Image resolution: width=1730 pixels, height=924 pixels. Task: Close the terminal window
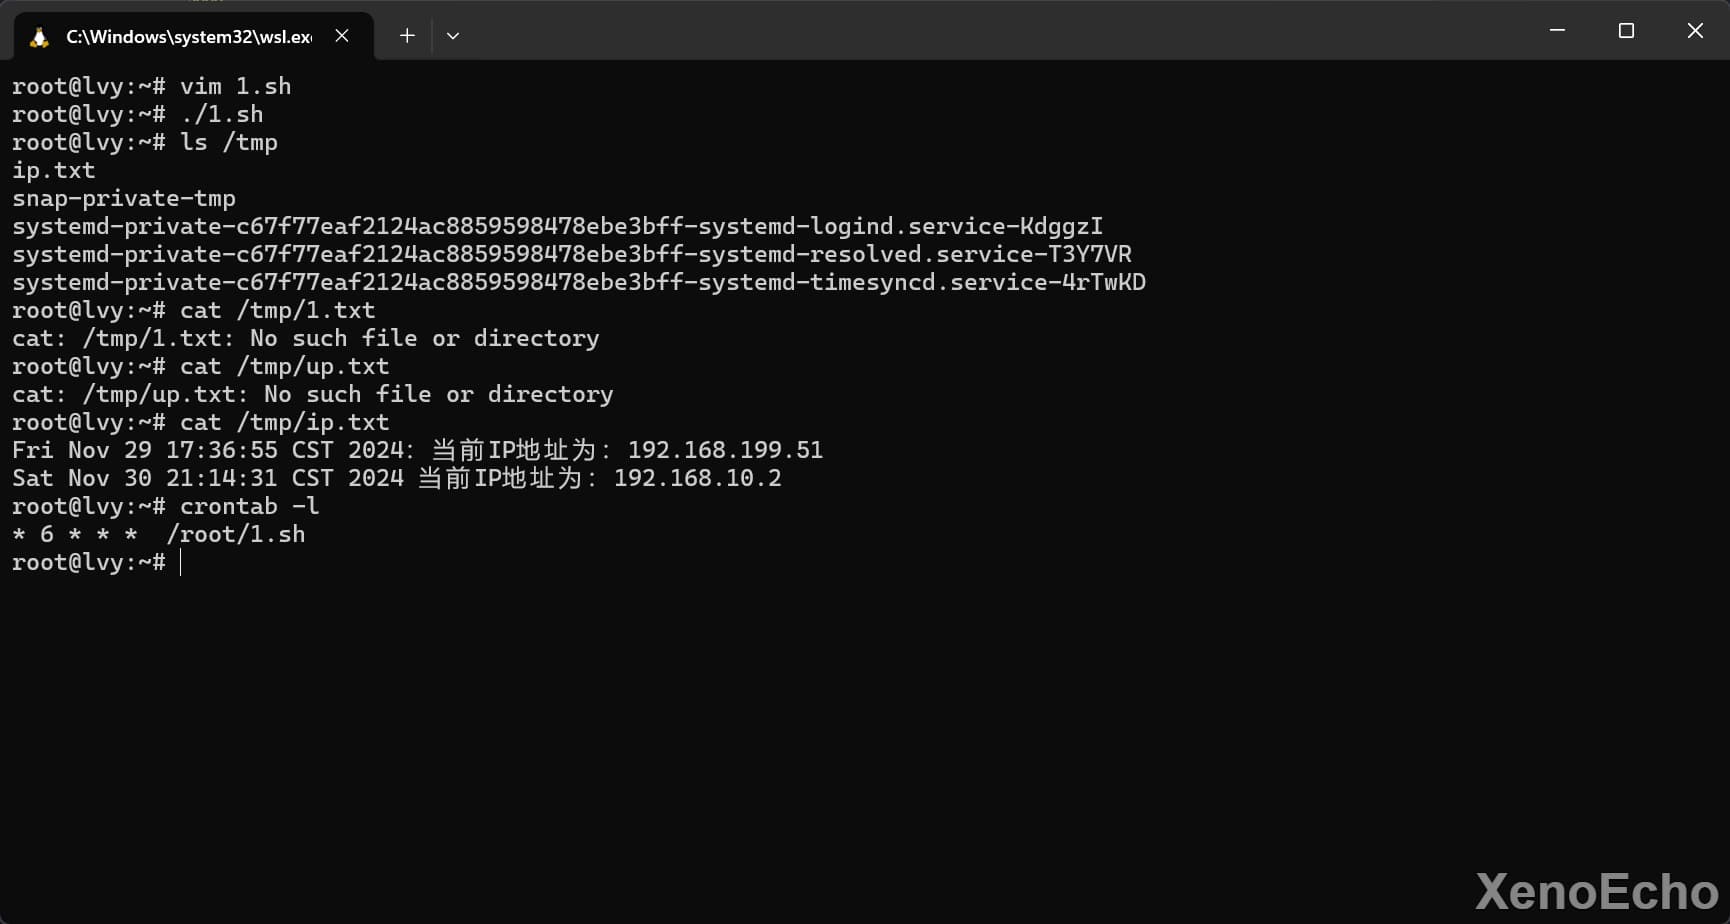[1695, 31]
